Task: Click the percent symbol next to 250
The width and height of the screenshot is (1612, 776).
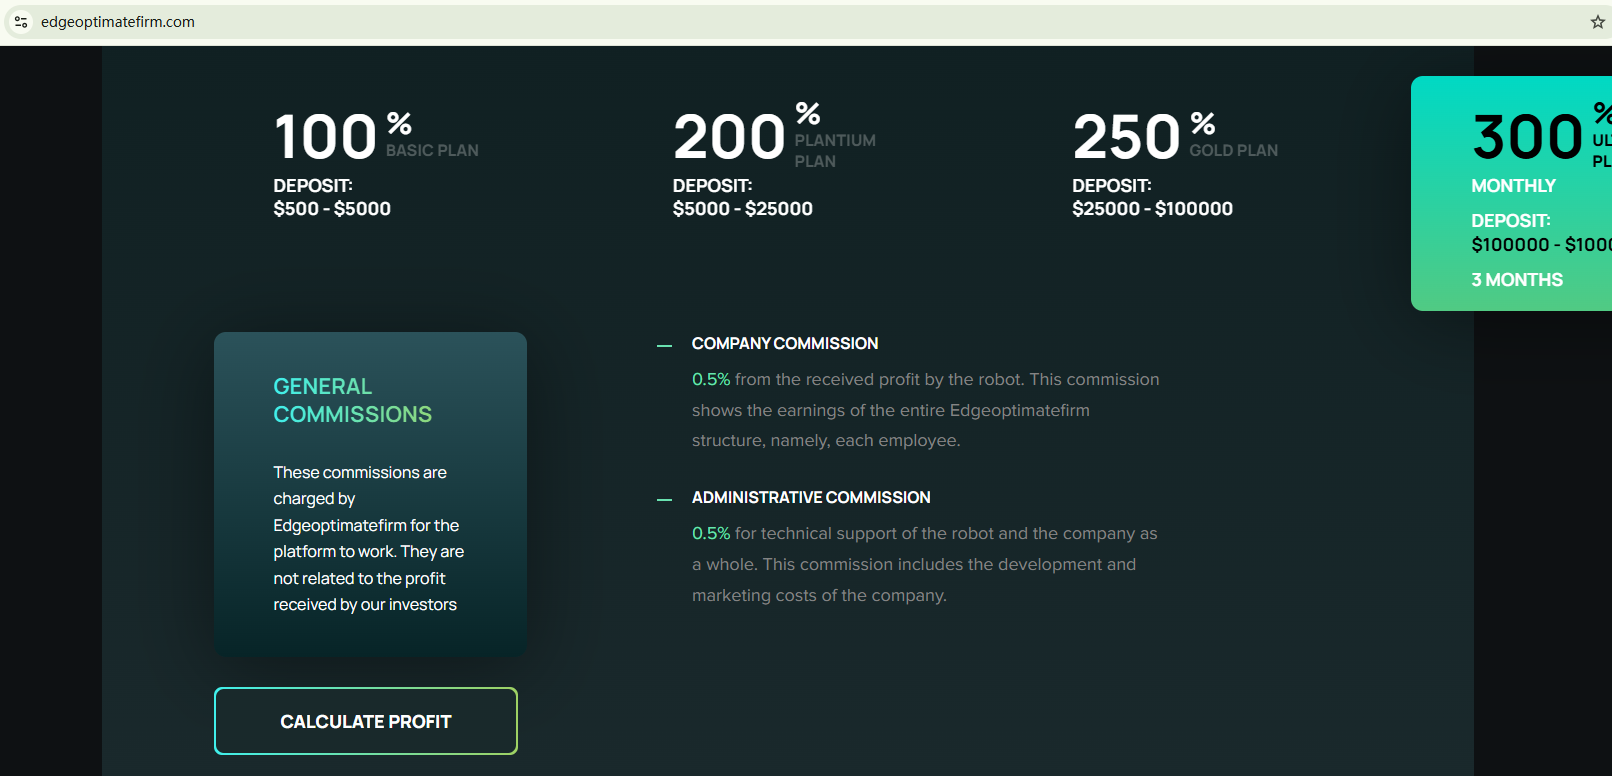Action: (1203, 124)
